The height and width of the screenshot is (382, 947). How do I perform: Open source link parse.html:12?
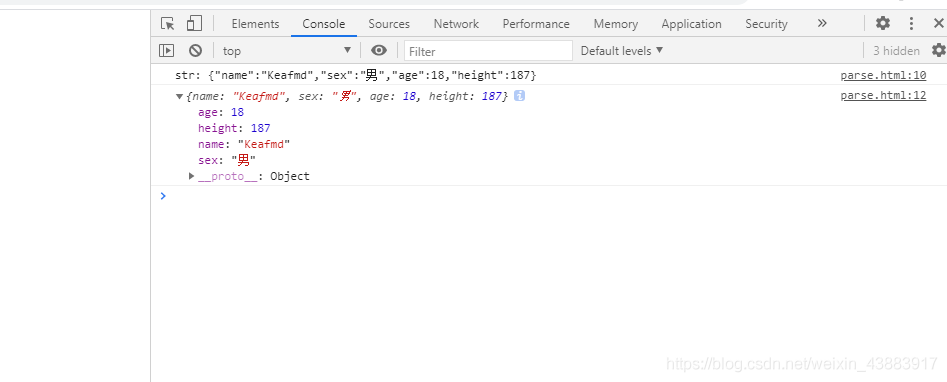[883, 96]
